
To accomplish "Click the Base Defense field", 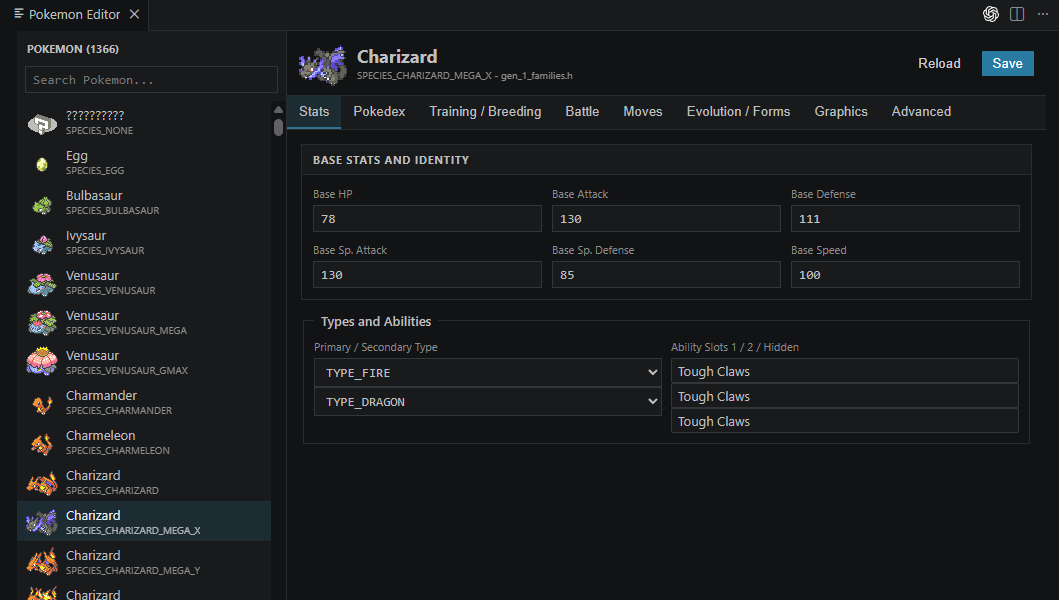I will click(x=905, y=219).
